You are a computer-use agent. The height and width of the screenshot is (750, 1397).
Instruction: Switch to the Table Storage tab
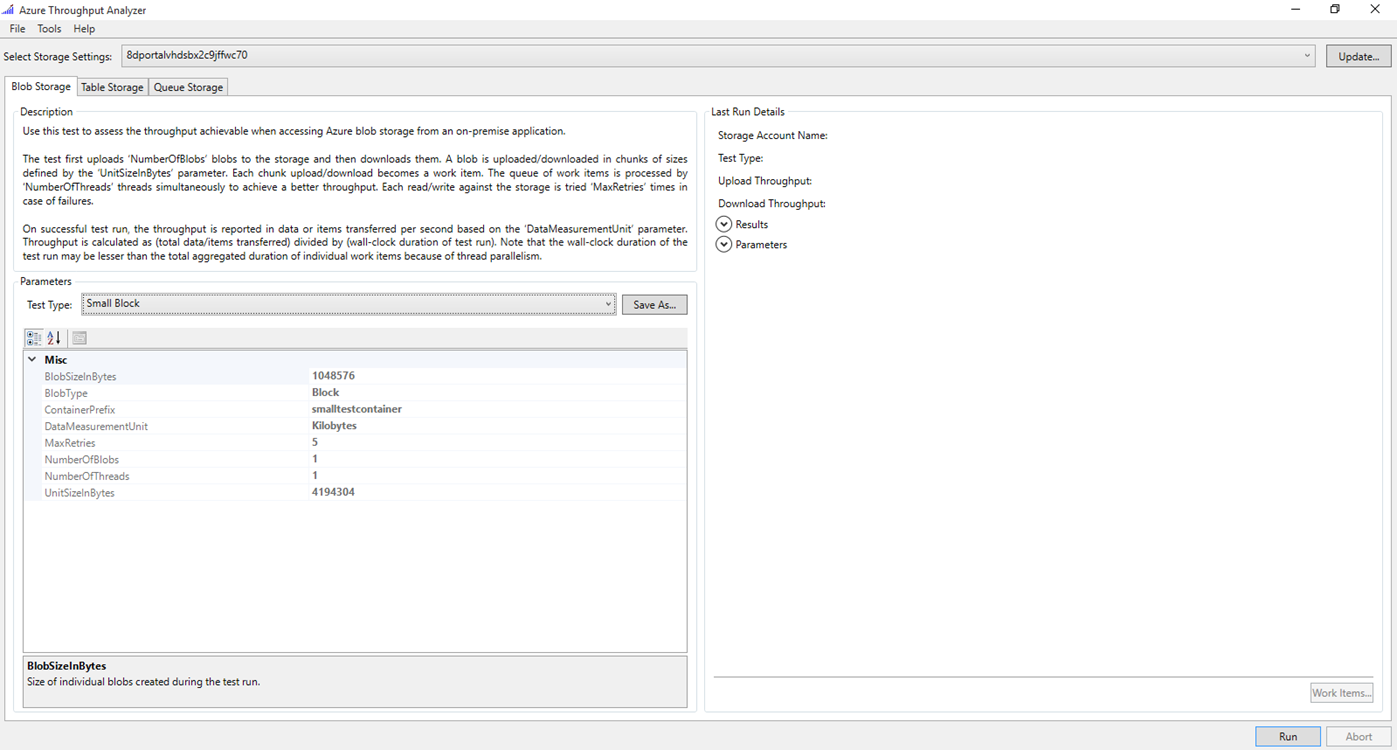(x=112, y=87)
